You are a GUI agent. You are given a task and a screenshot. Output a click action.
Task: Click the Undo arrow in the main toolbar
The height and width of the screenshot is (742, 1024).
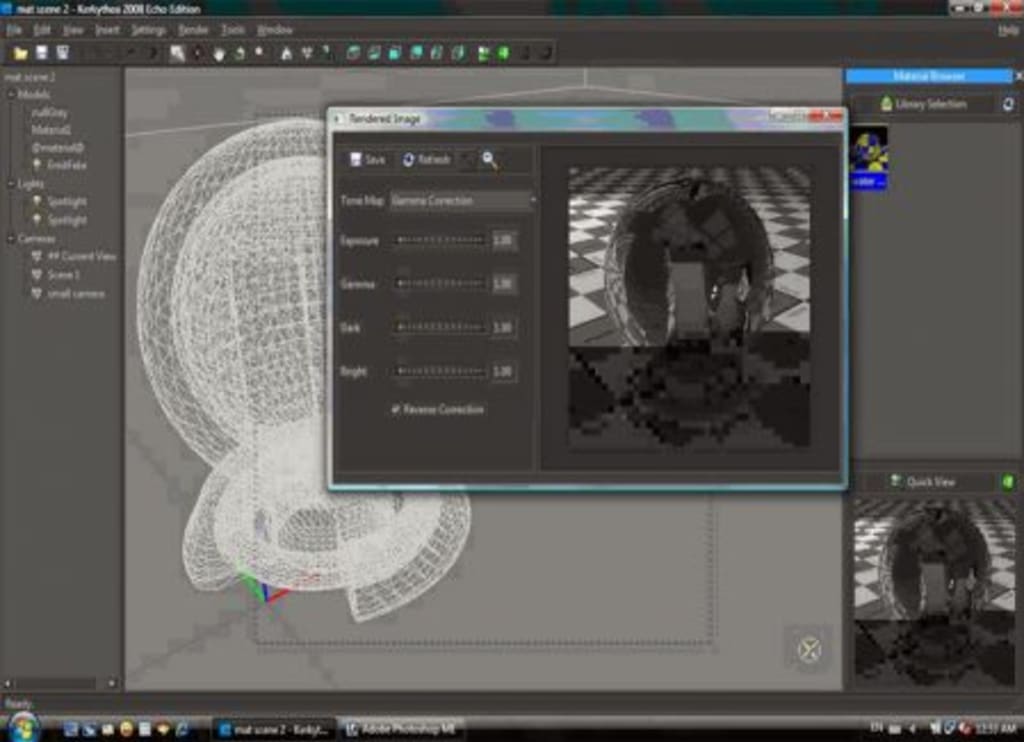pyautogui.click(x=132, y=53)
